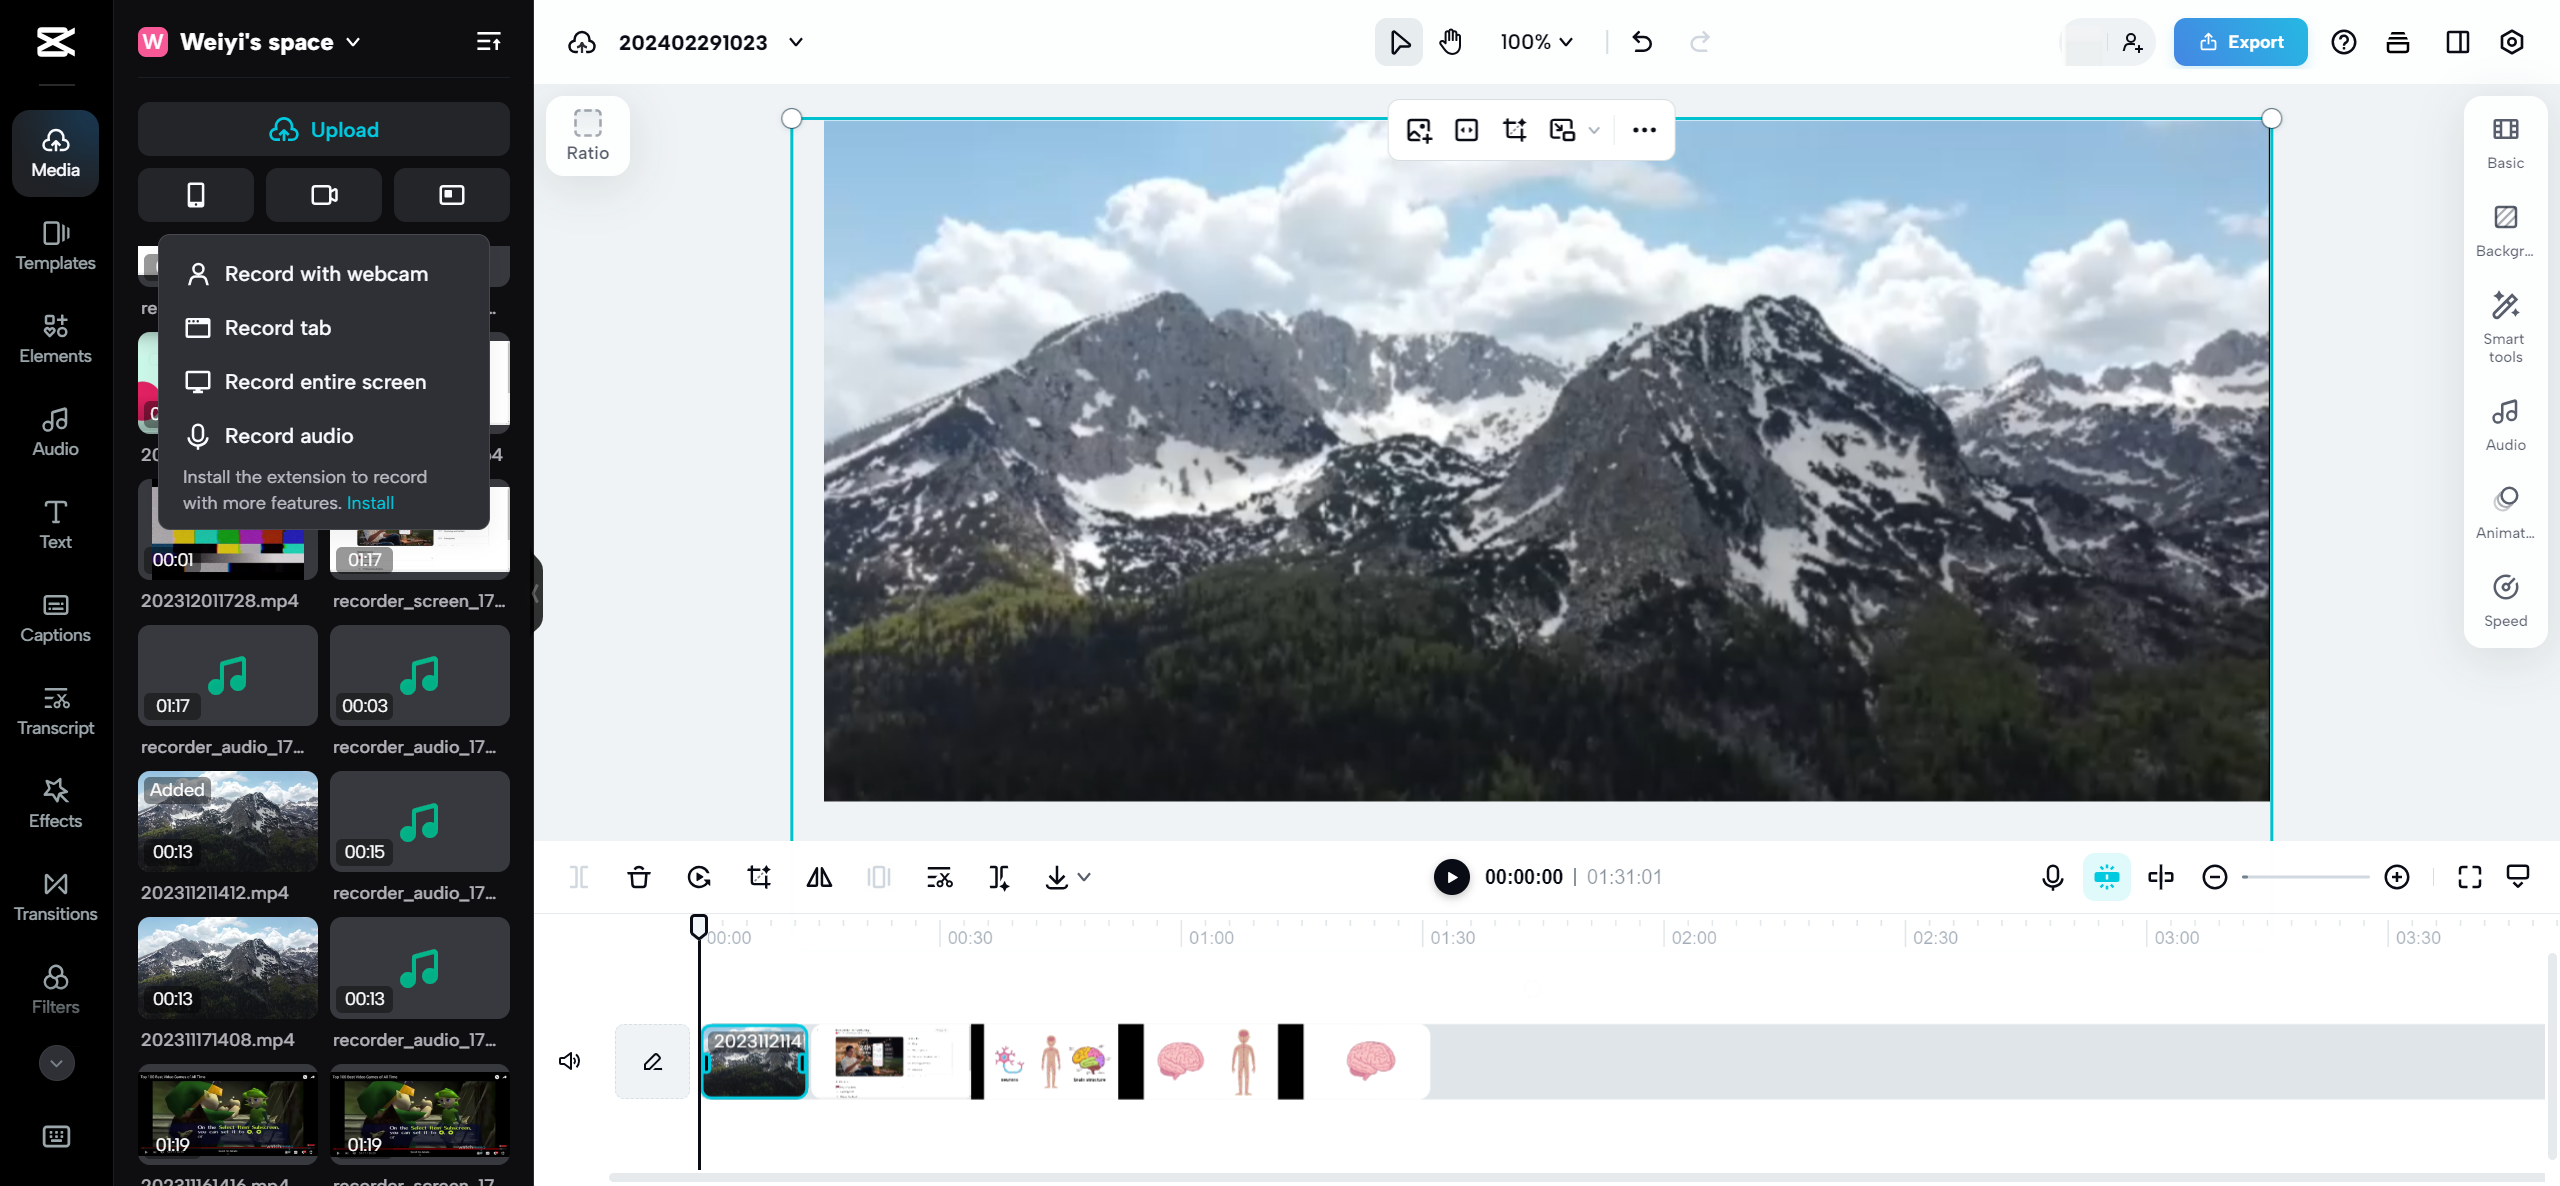Expand the Weiyi's space menu
This screenshot has height=1186, width=2560.
click(352, 42)
